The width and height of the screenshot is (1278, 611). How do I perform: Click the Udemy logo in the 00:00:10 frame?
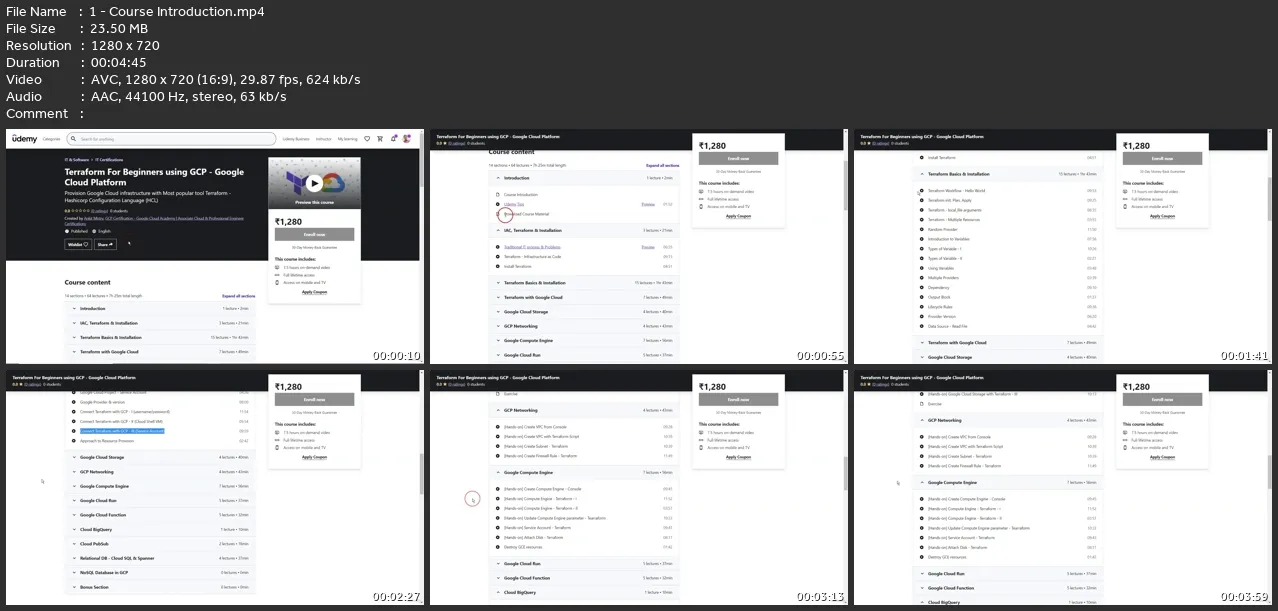coord(25,139)
